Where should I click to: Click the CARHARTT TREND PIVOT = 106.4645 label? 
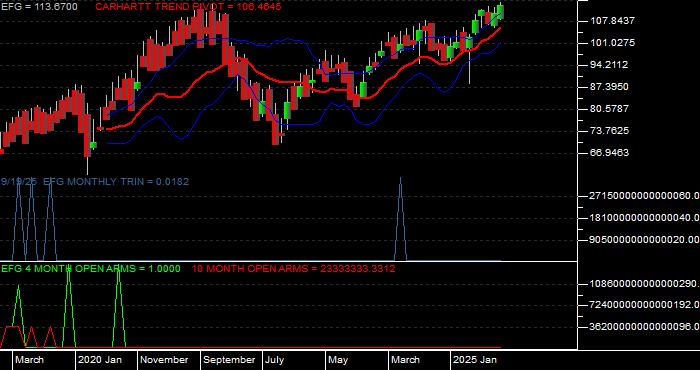coord(188,7)
